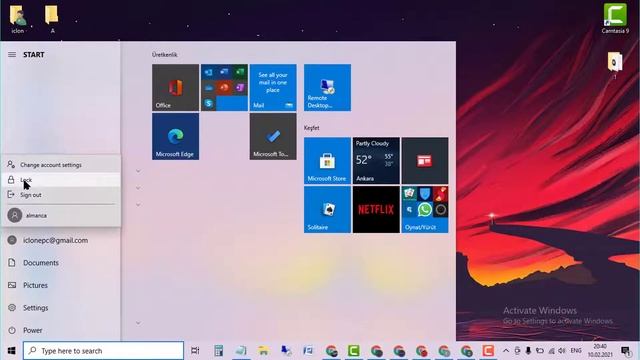640x360 pixels.
Task: Select Lock from the account menu
Action: click(61, 180)
